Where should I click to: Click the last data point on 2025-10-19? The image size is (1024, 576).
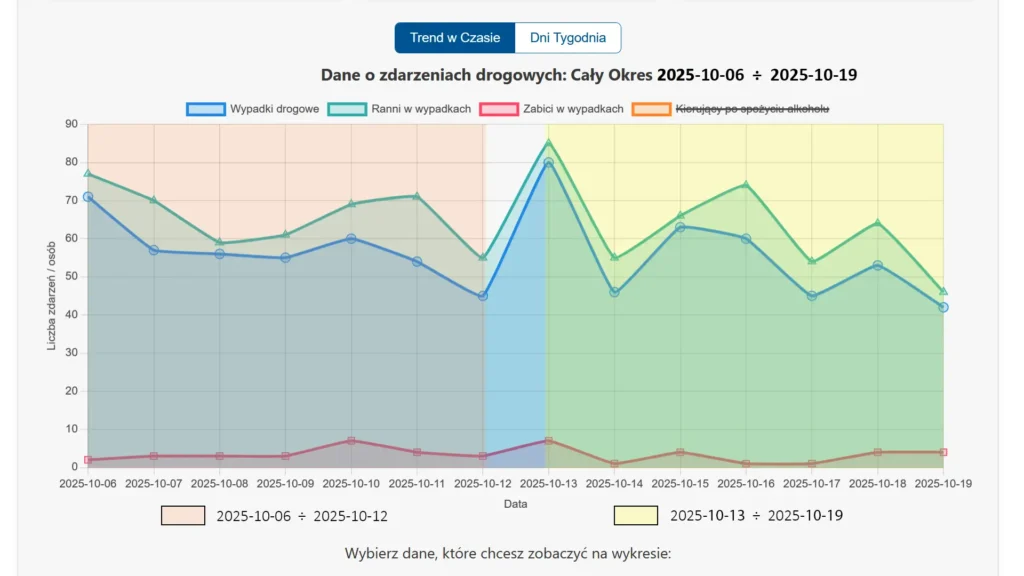942,307
